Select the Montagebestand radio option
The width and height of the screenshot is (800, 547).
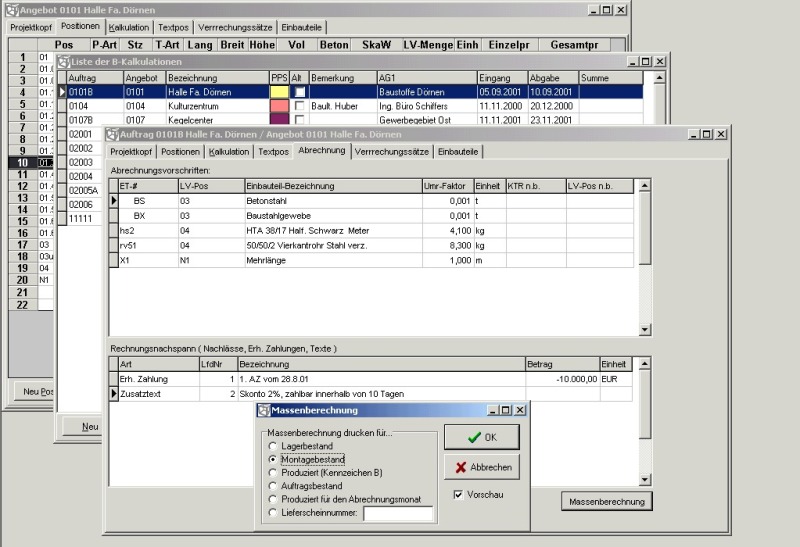pyautogui.click(x=272, y=459)
